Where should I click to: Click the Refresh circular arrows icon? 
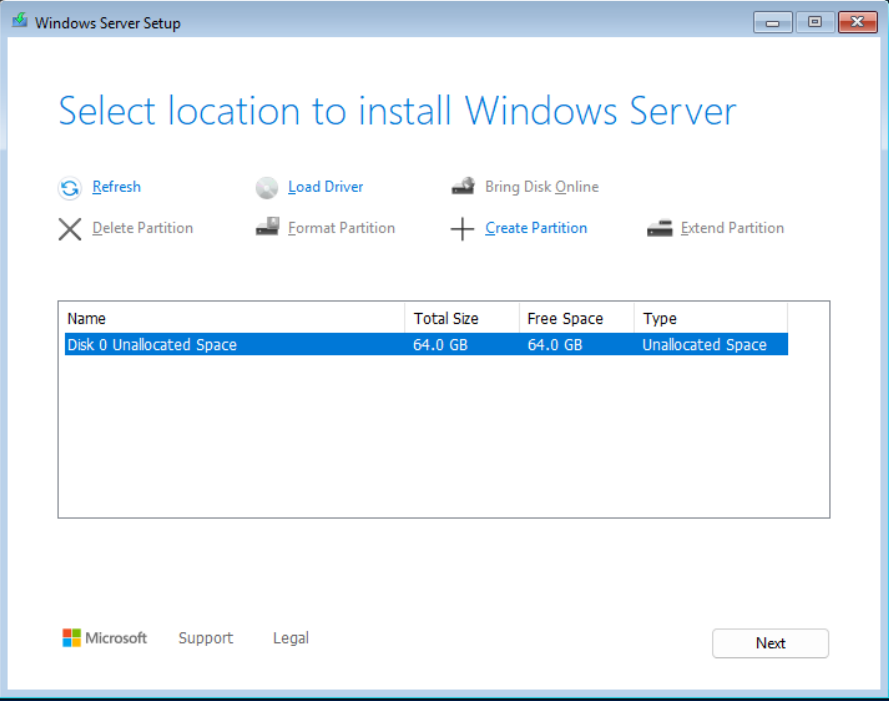[70, 188]
